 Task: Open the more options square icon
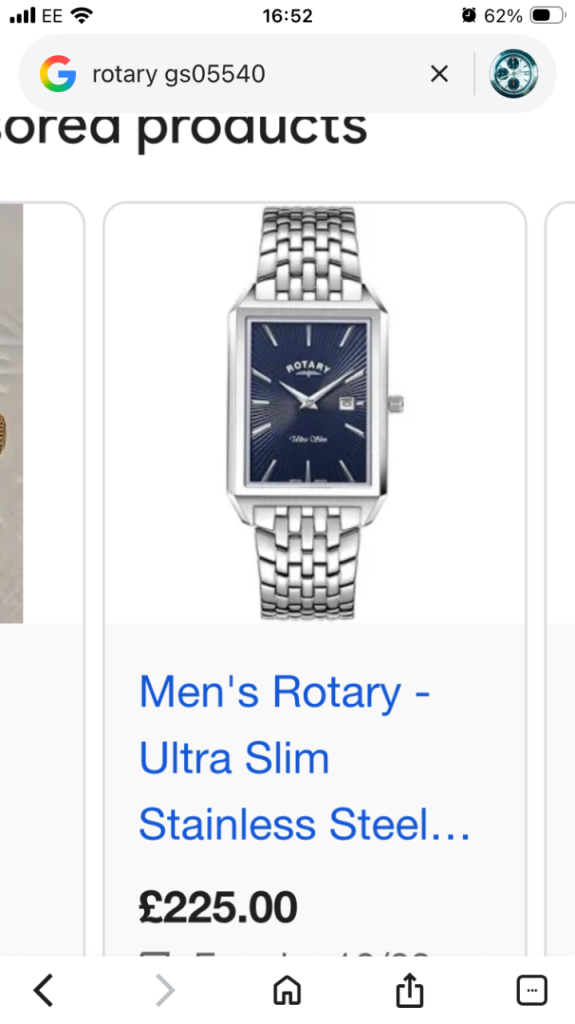(532, 990)
